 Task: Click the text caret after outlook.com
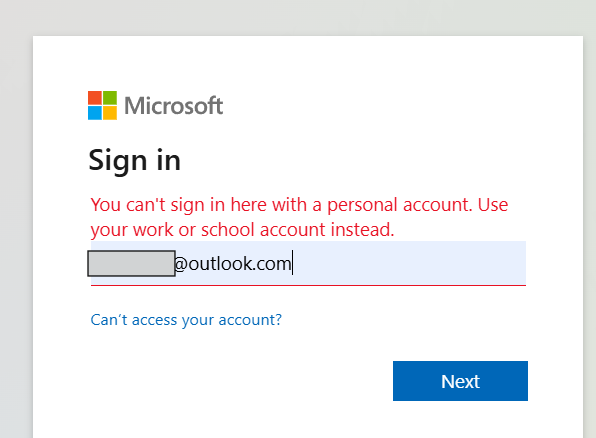292,263
